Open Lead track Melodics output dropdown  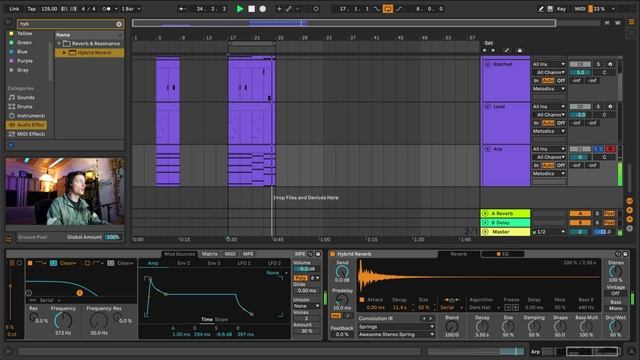coord(549,131)
